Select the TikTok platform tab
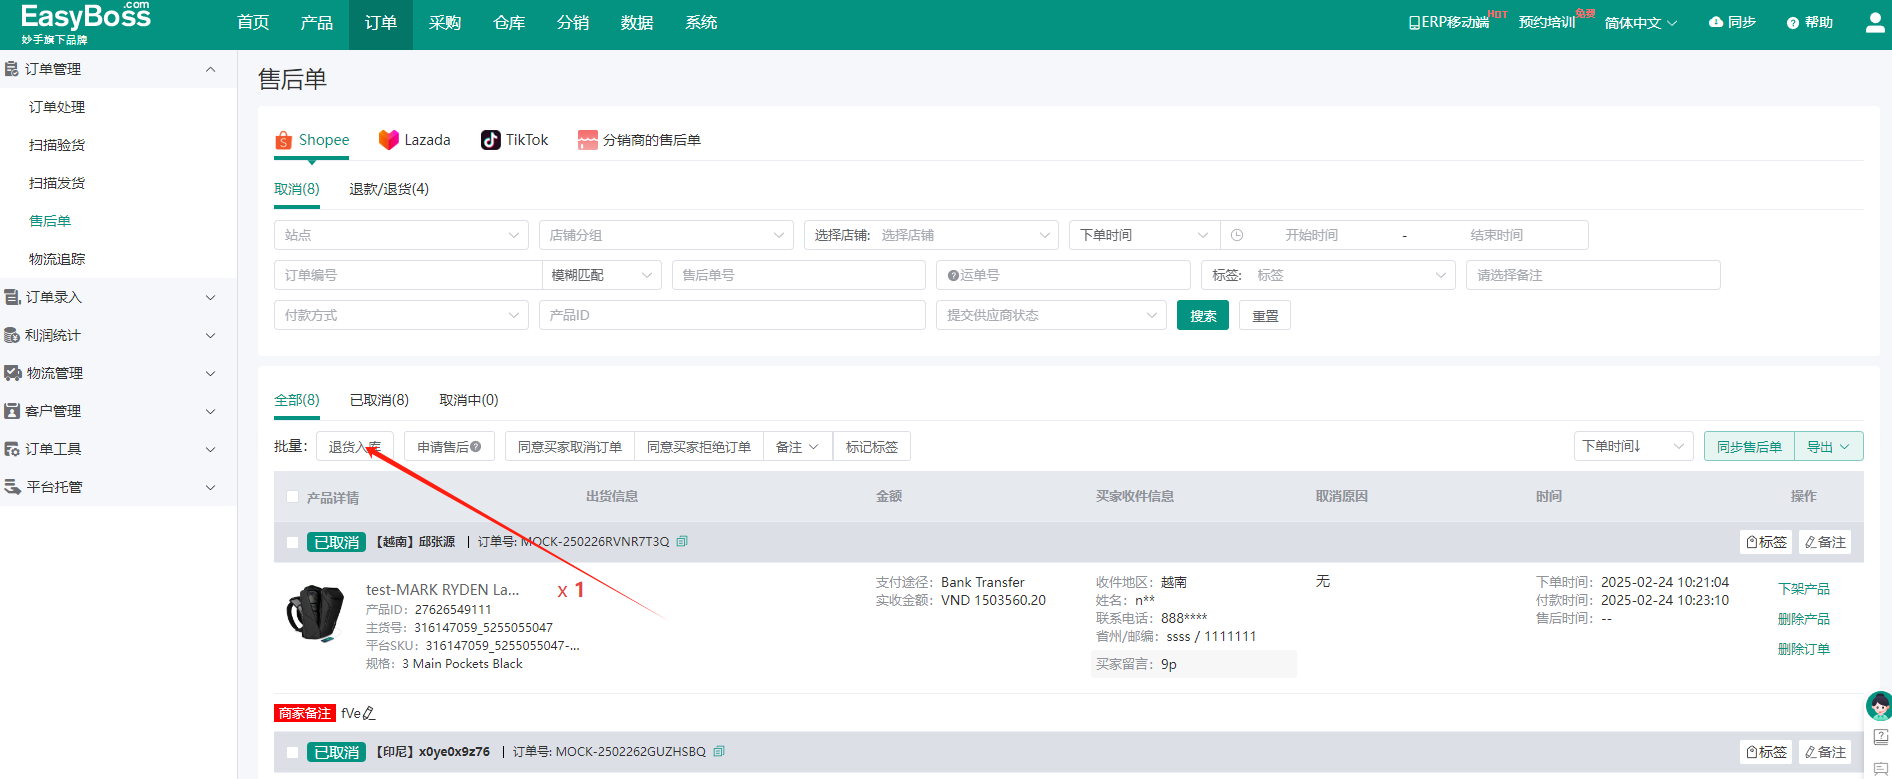The width and height of the screenshot is (1892, 779). (x=515, y=140)
